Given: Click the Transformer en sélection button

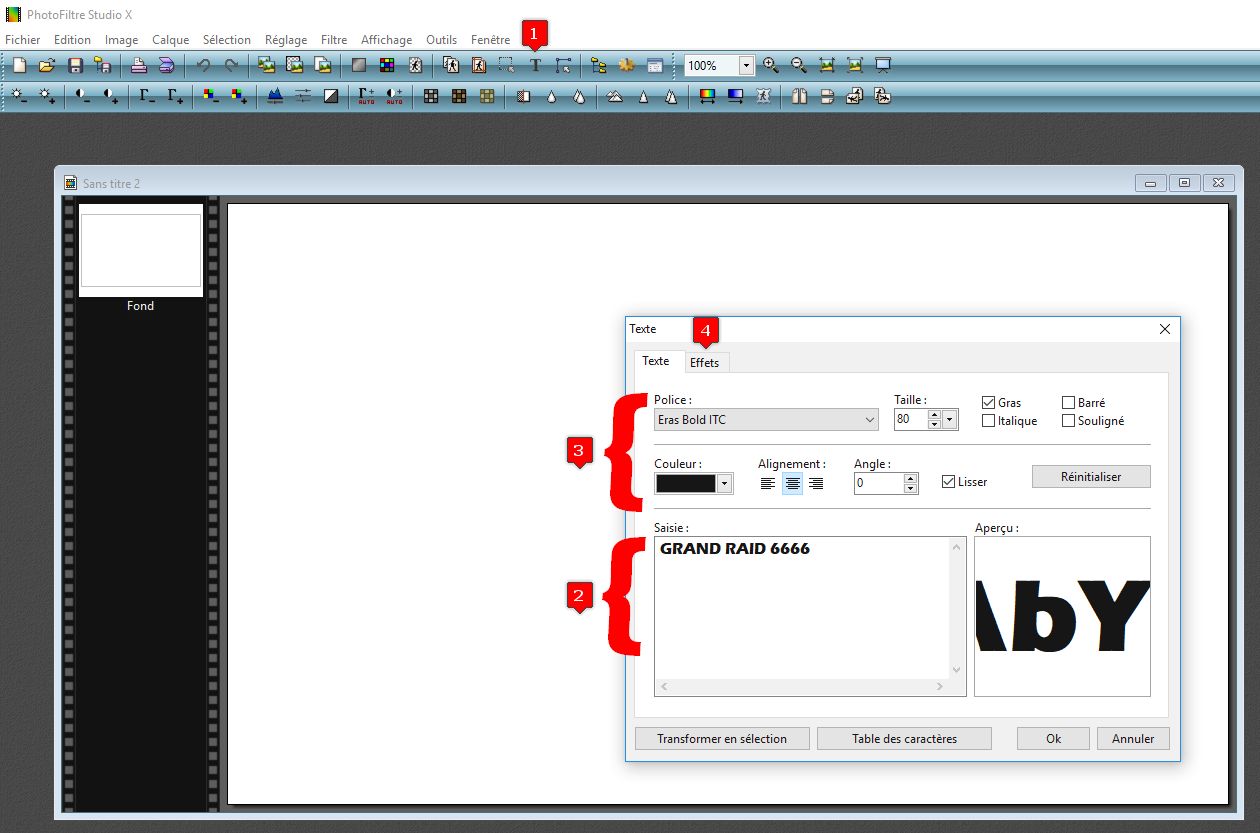Looking at the screenshot, I should point(721,739).
